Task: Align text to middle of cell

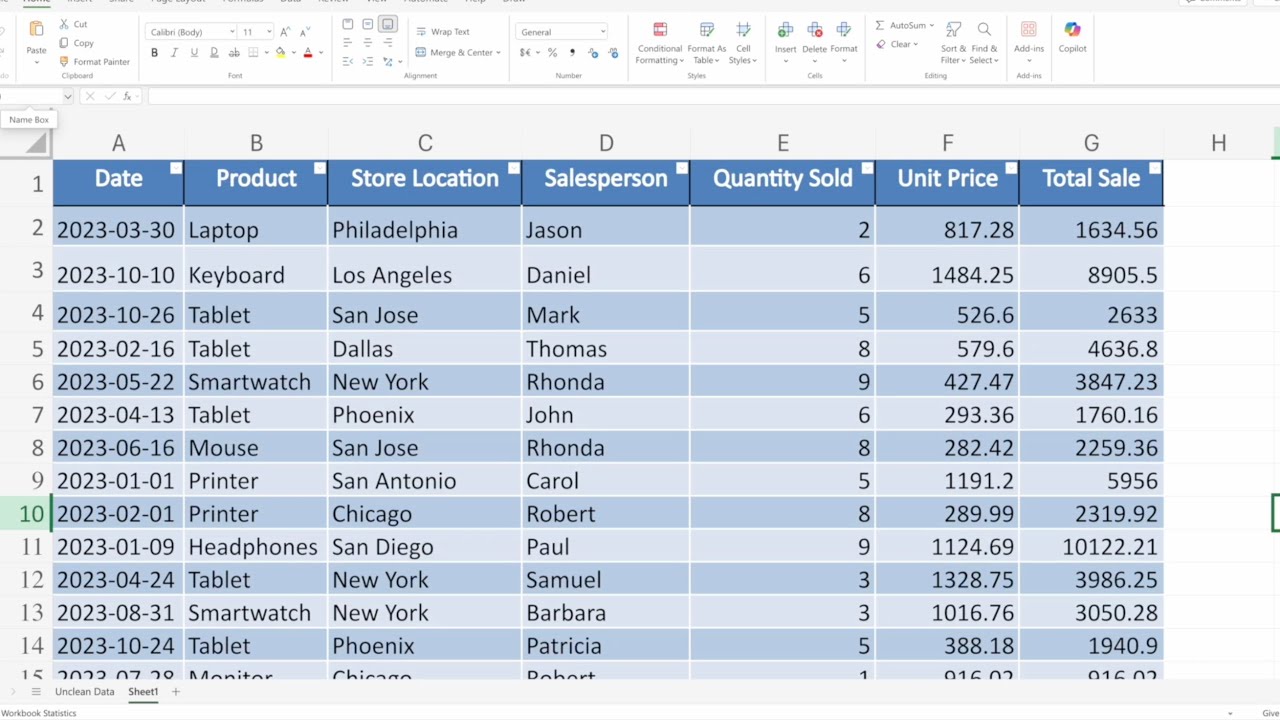Action: click(x=368, y=24)
